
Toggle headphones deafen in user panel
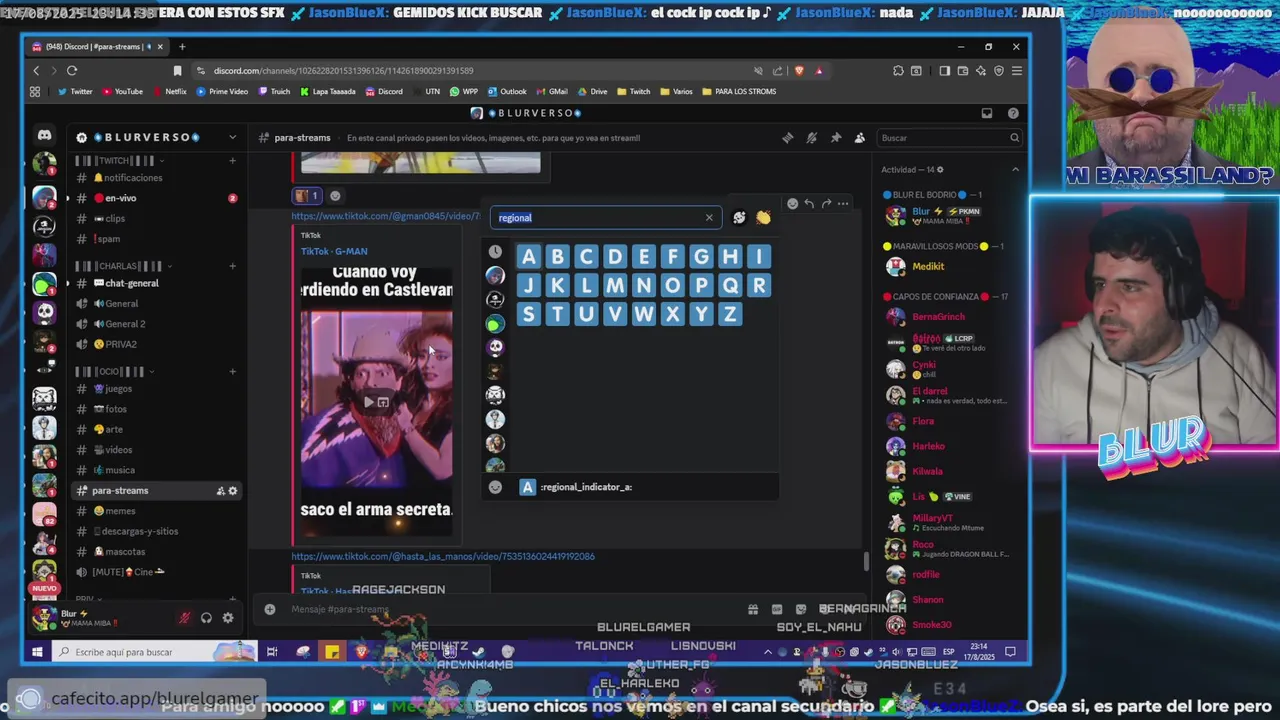point(206,618)
